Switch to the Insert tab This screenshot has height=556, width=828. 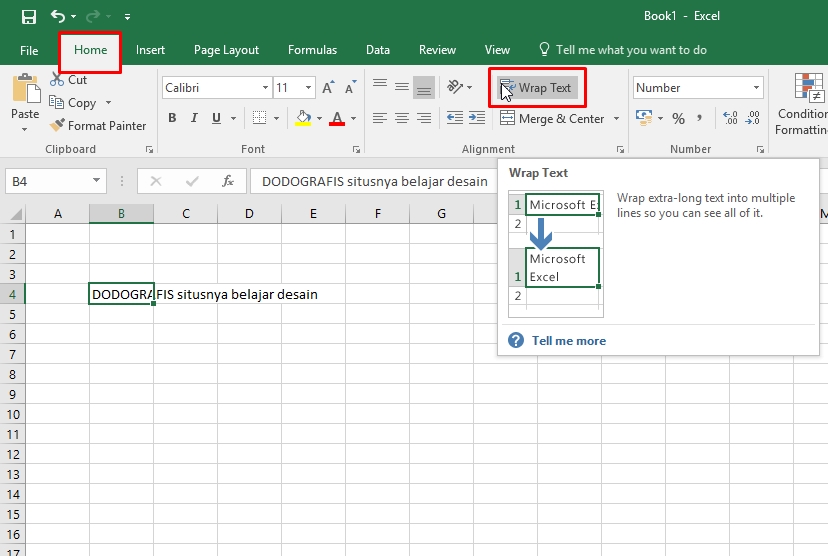point(150,50)
